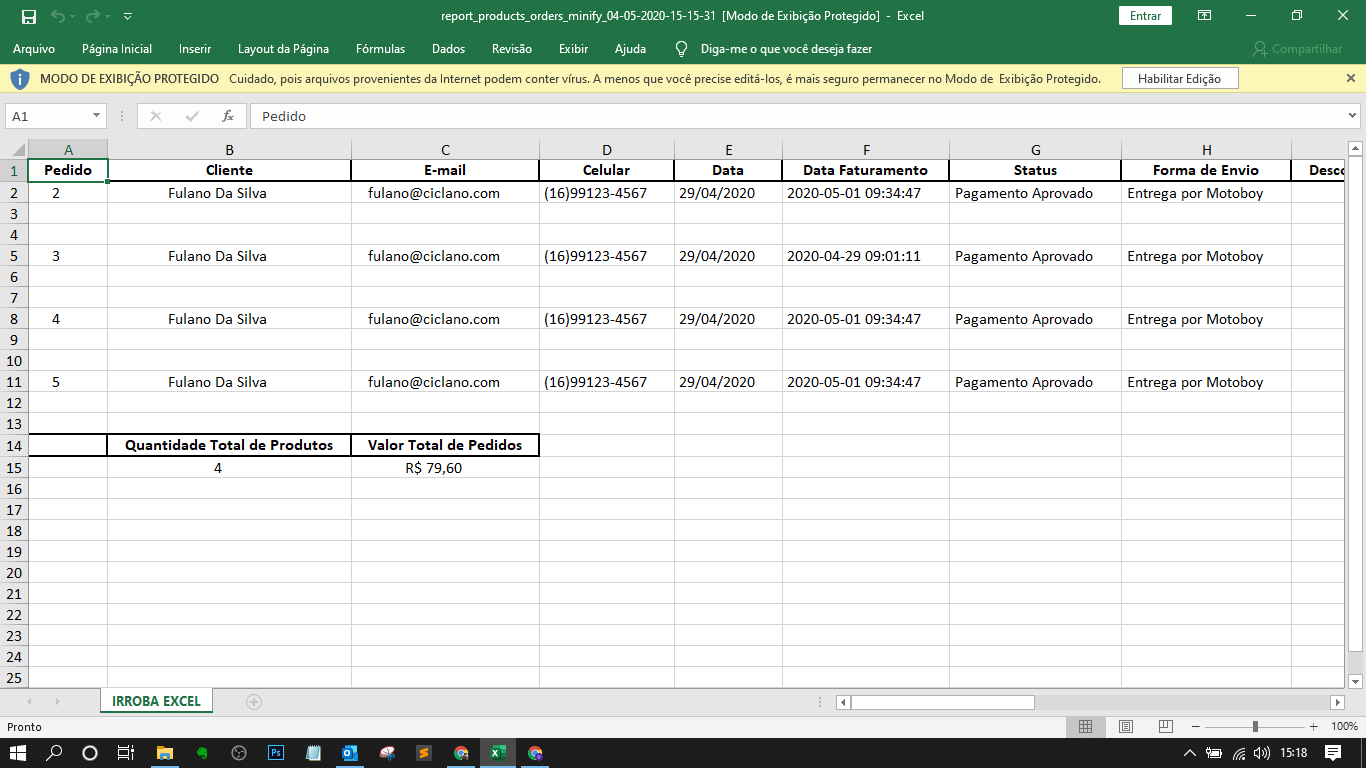Click the lightbulb Tell me icon

682,48
